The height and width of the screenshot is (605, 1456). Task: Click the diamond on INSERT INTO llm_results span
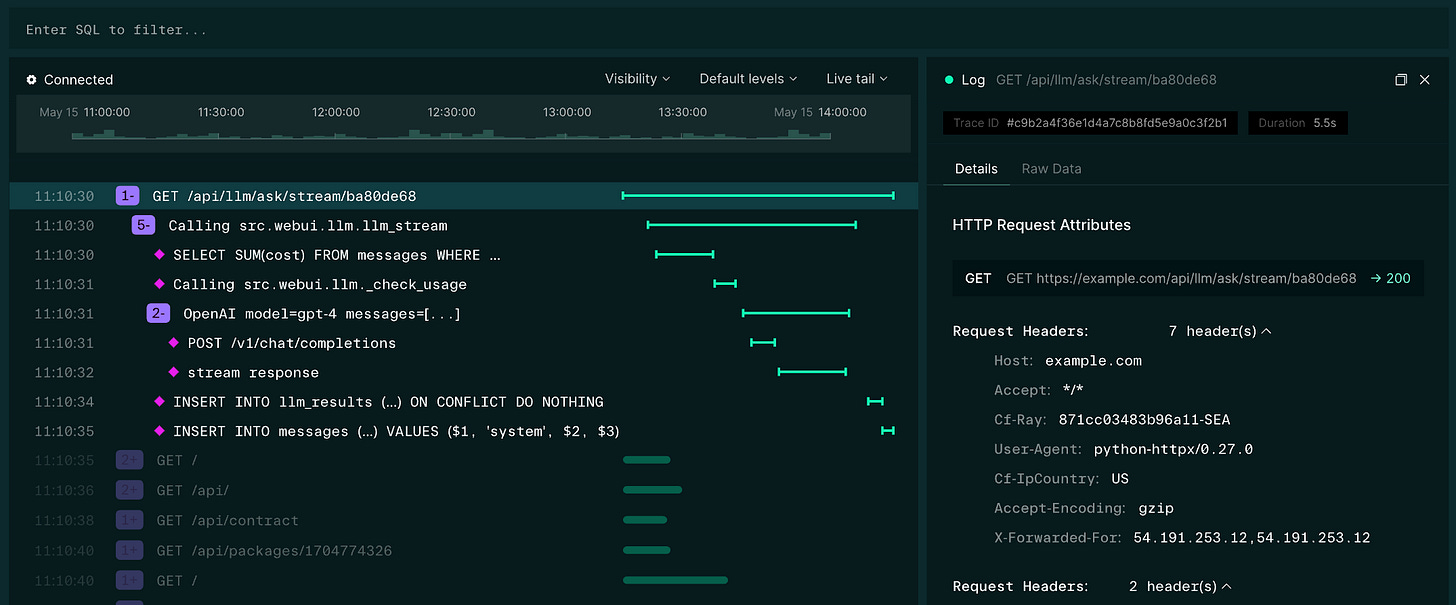tap(159, 401)
